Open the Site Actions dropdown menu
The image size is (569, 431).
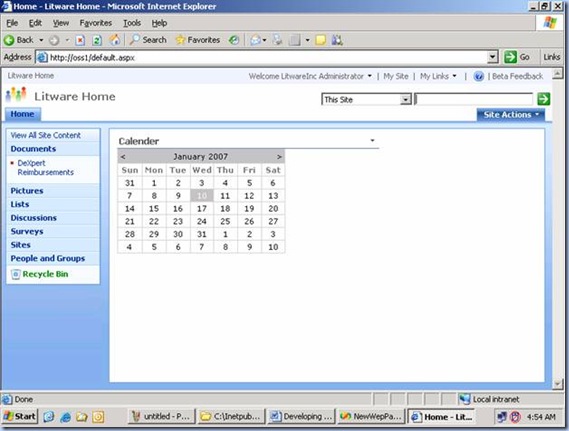point(510,115)
